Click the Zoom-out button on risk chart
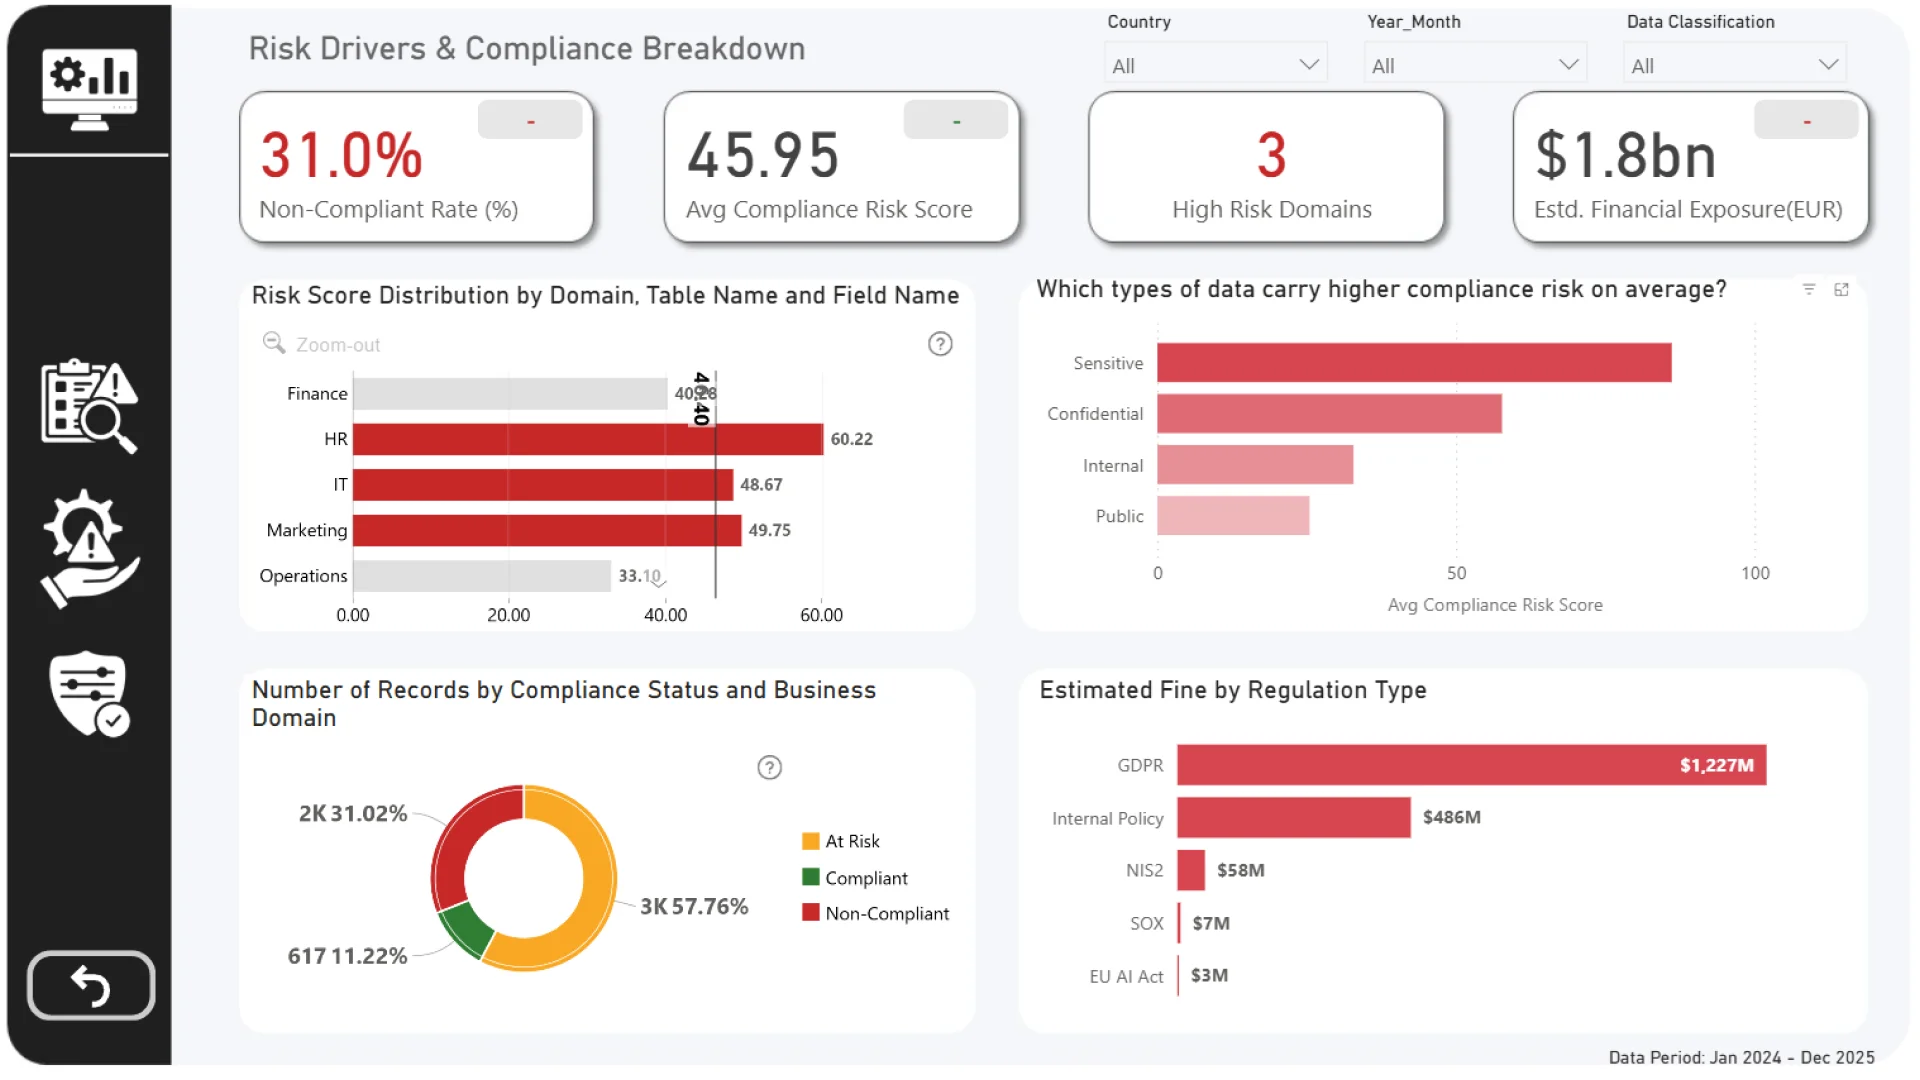 322,344
